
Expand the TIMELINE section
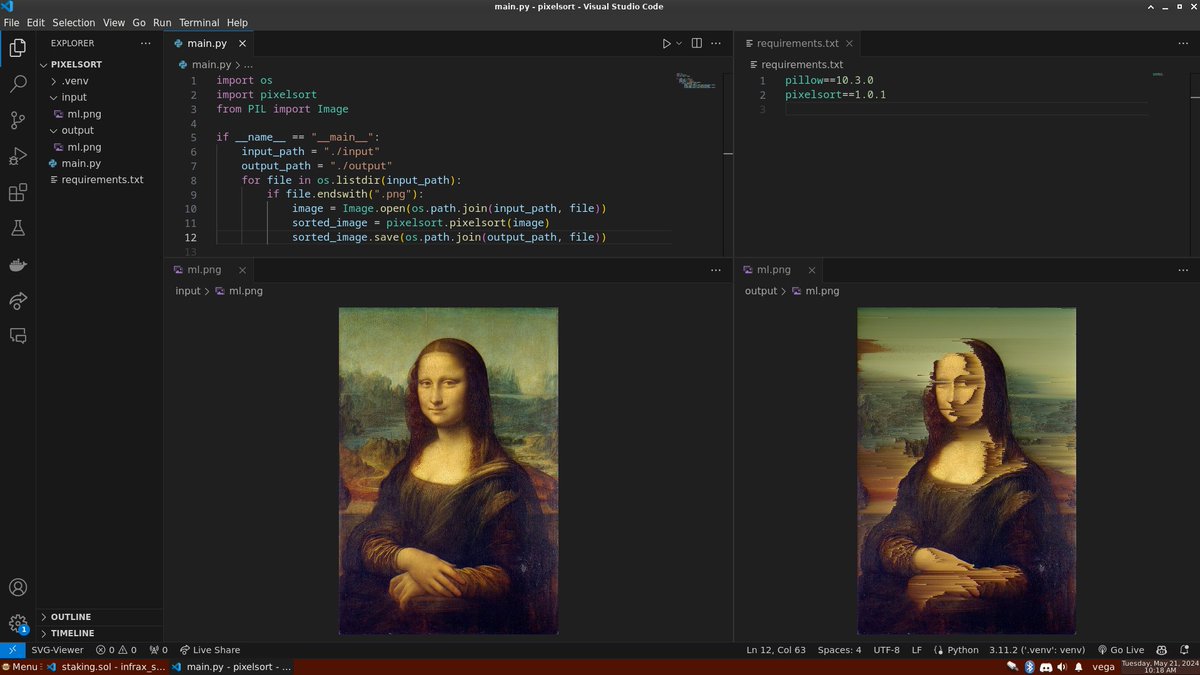tap(72, 633)
